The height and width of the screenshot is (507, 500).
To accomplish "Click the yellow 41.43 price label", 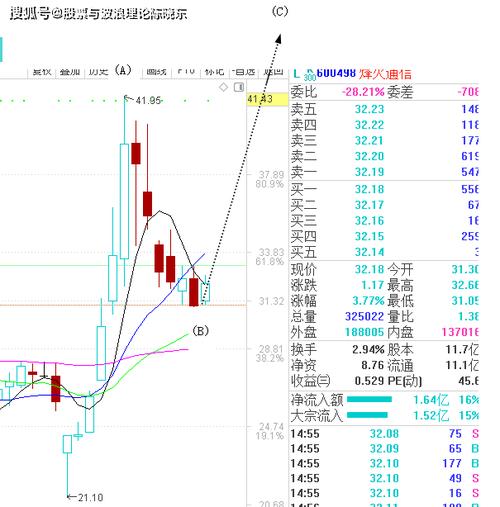I will click(267, 99).
